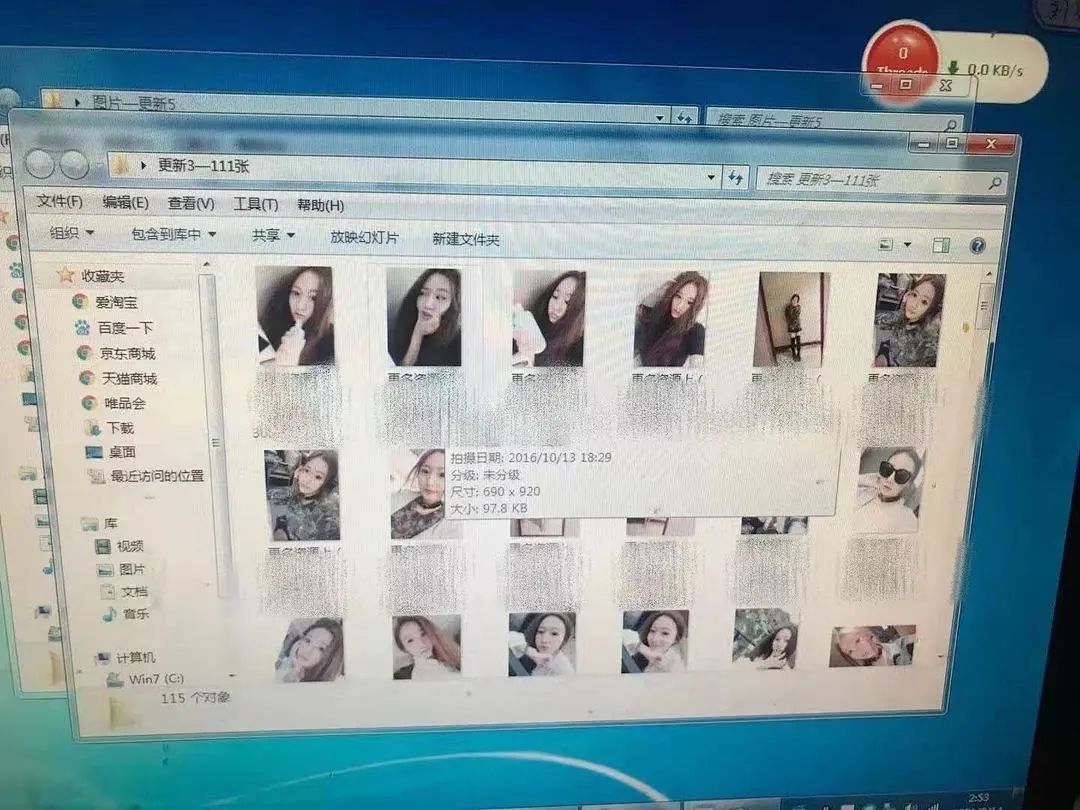The width and height of the screenshot is (1080, 810).
Task: Open the 查看(V) menu
Action: click(191, 204)
